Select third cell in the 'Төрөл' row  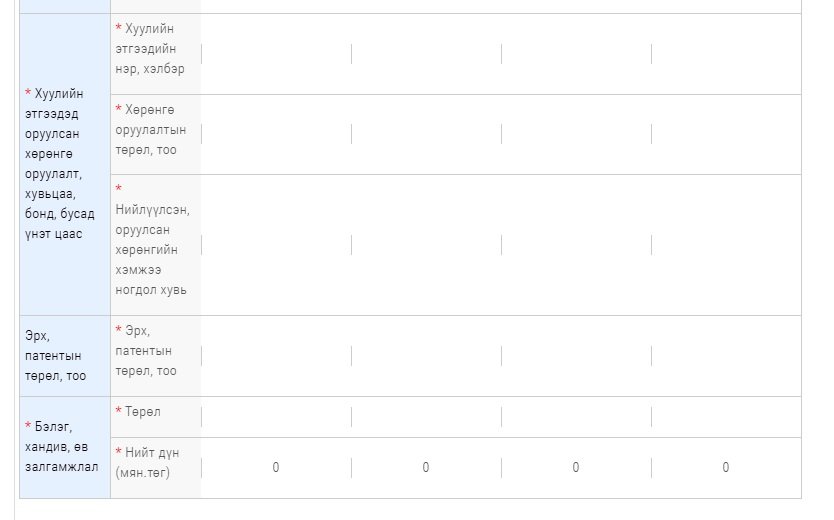tap(576, 417)
